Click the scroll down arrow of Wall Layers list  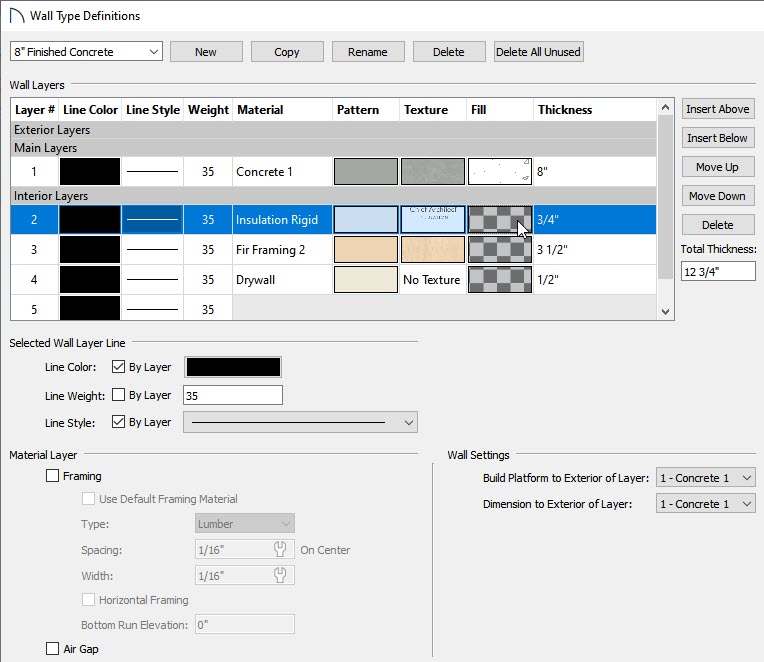coord(666,312)
